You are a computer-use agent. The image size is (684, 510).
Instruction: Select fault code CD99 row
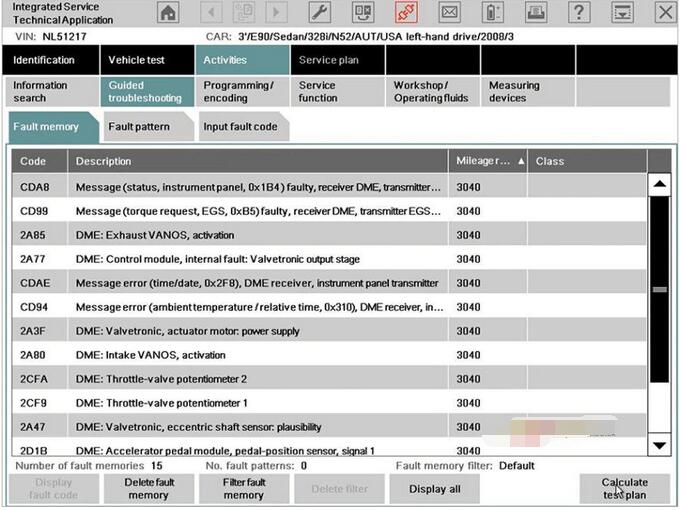coord(329,211)
